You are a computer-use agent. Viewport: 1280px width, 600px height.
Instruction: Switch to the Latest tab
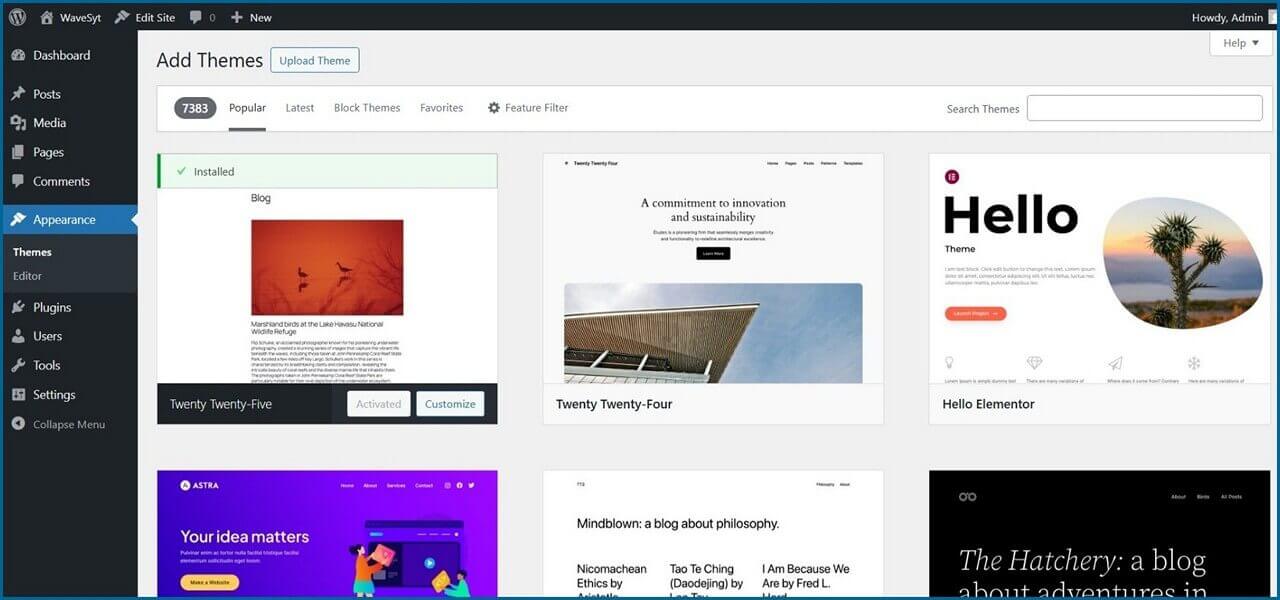300,107
